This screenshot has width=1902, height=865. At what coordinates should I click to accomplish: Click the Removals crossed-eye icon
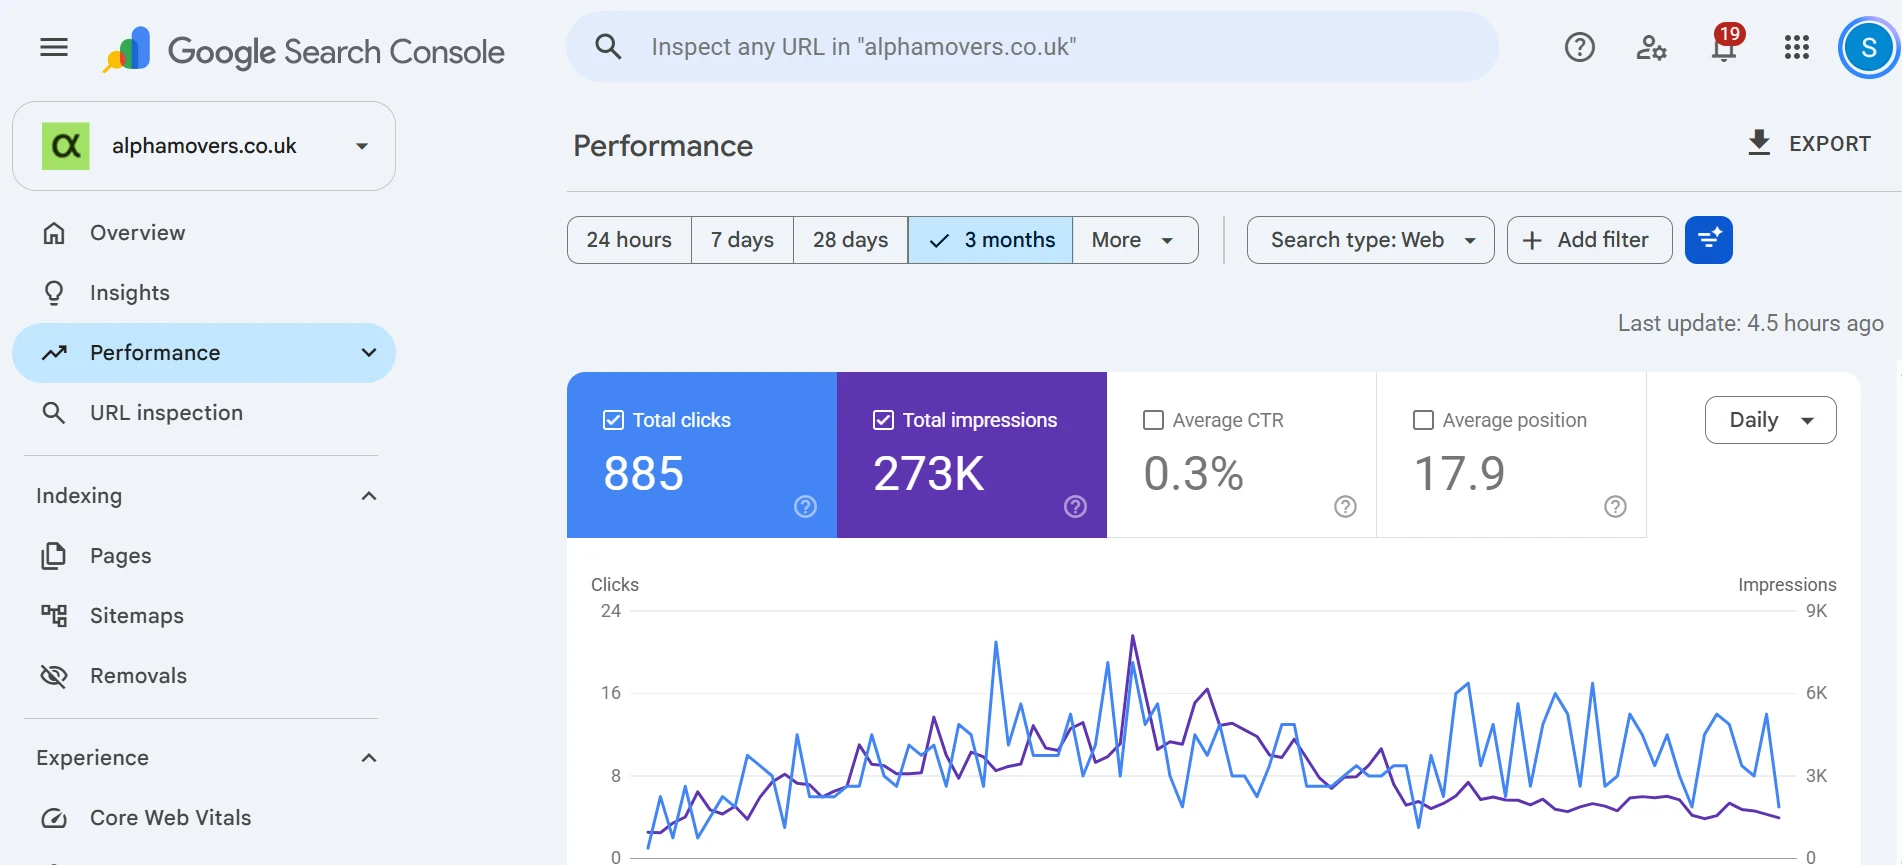tap(54, 676)
